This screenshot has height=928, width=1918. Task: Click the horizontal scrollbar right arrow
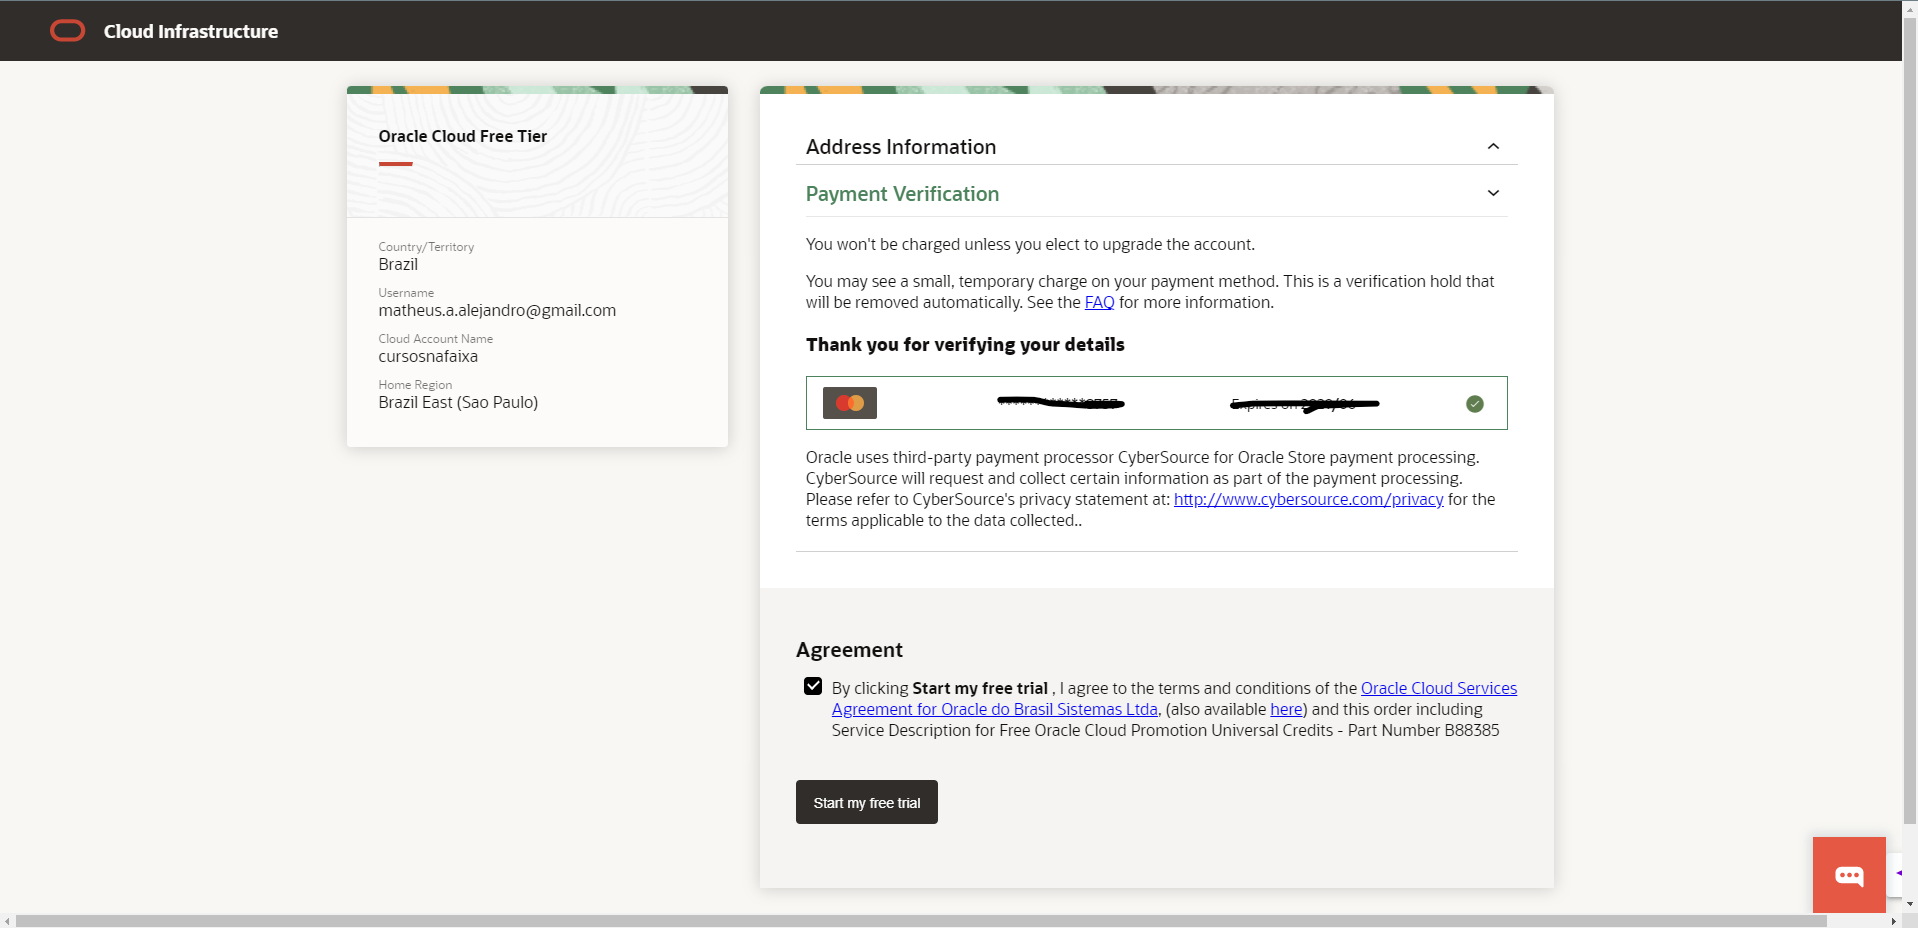coord(1893,921)
